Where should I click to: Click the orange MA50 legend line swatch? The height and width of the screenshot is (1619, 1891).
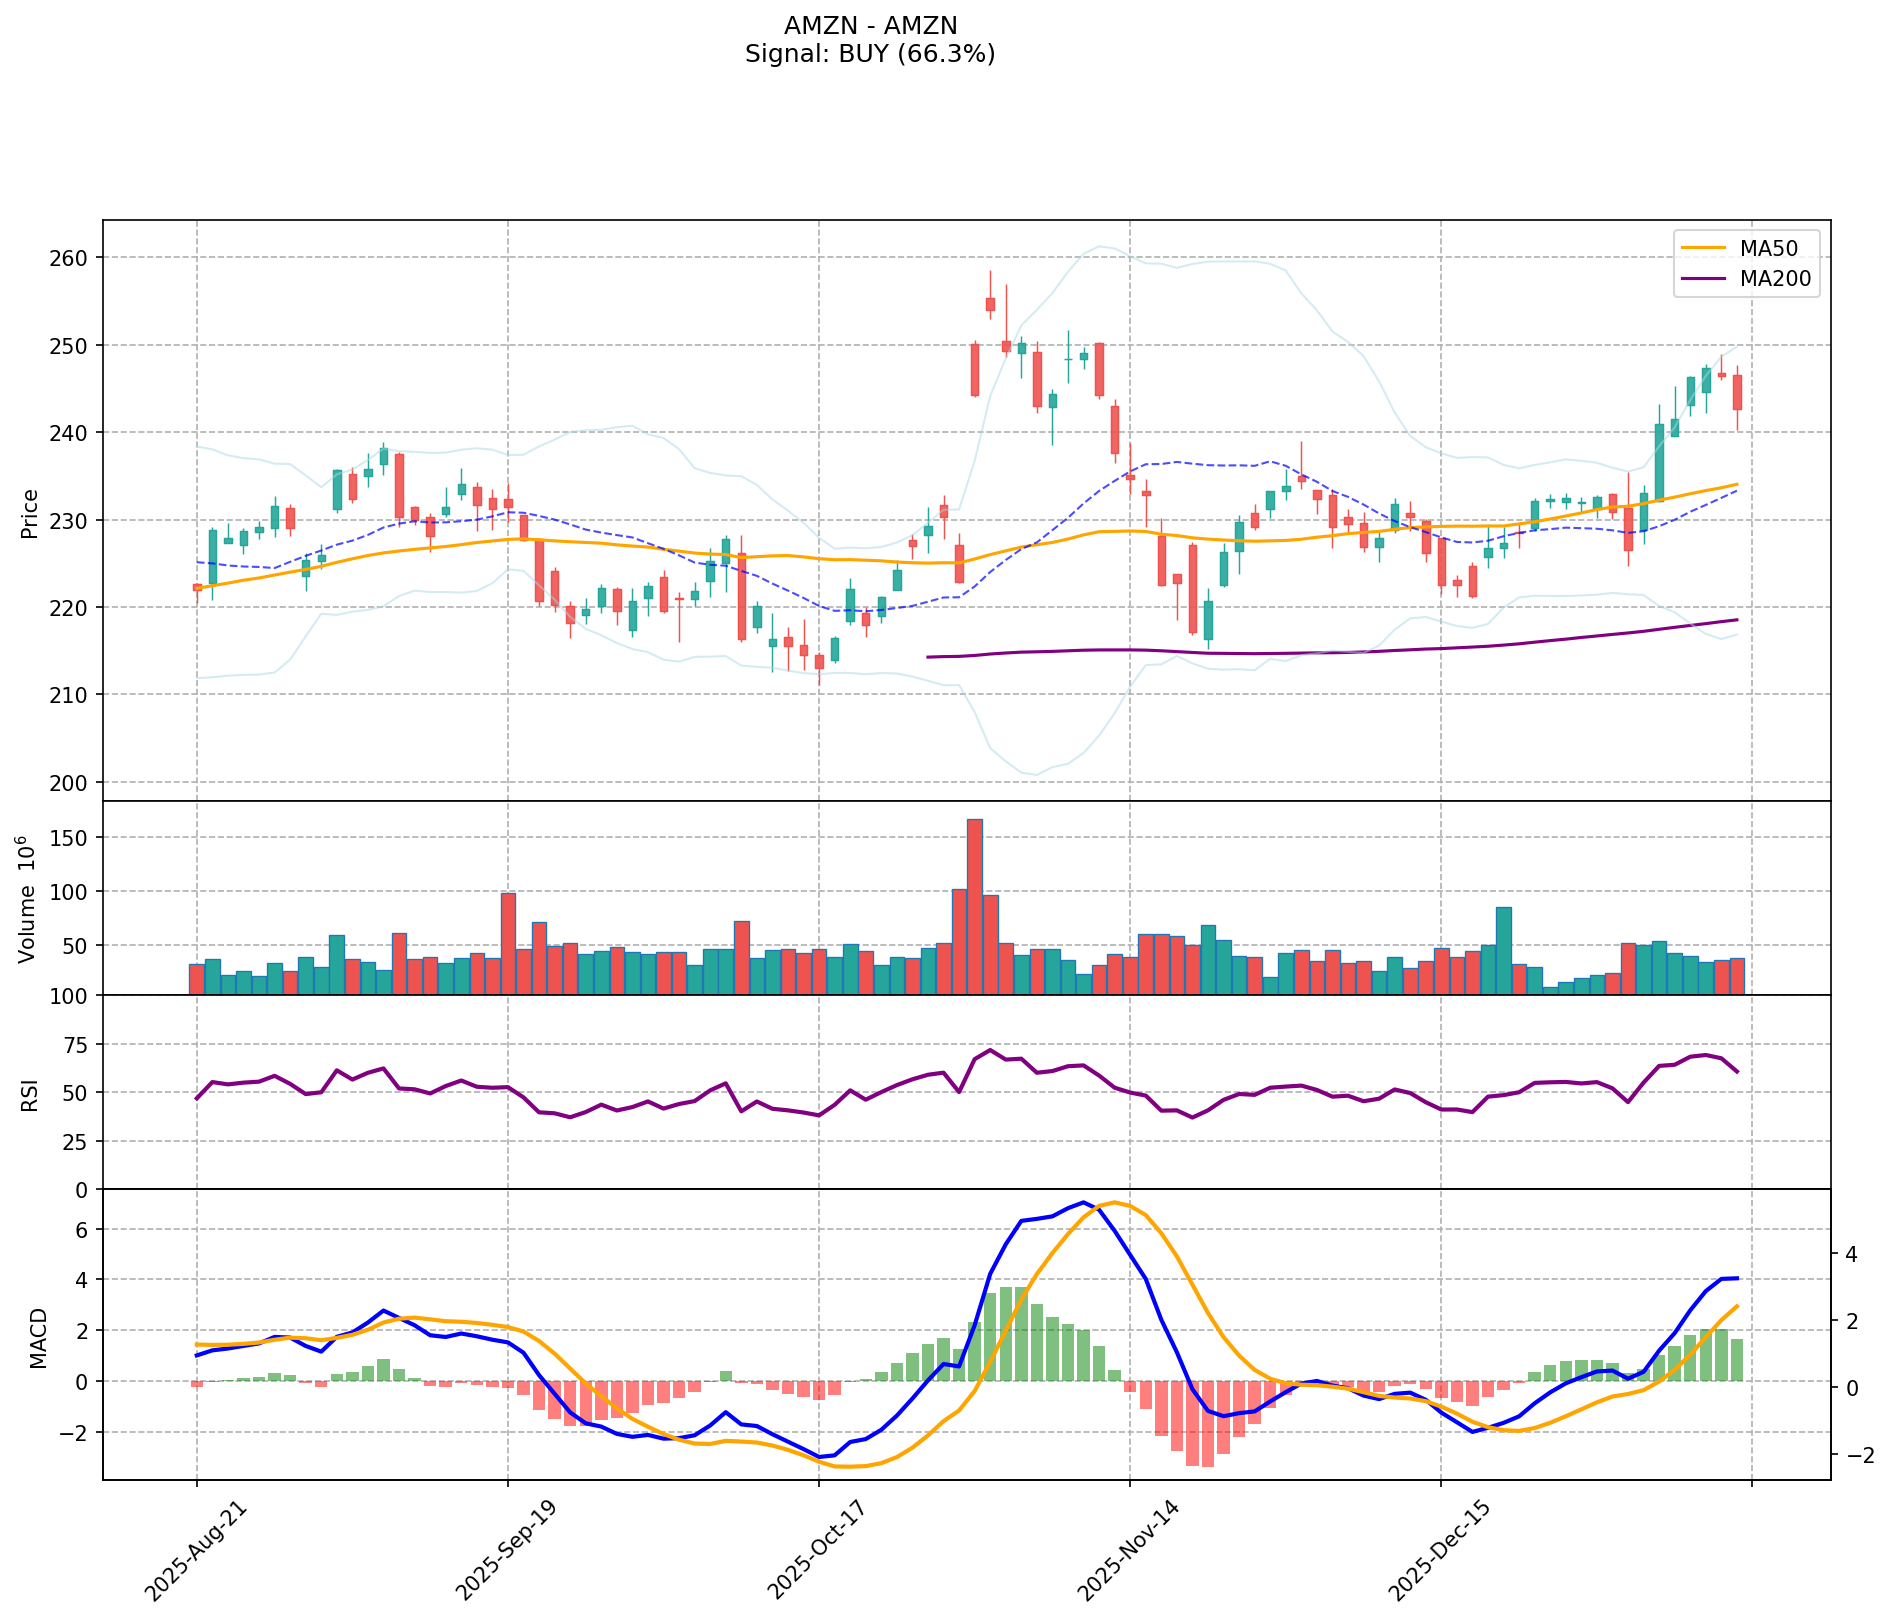(x=1703, y=247)
